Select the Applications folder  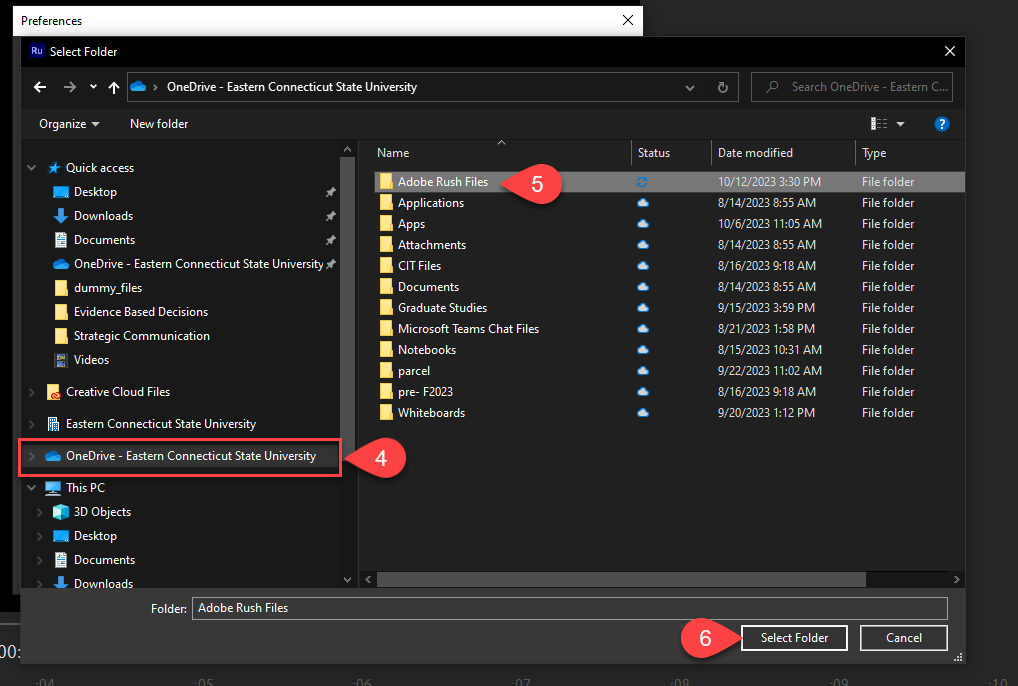coord(430,203)
